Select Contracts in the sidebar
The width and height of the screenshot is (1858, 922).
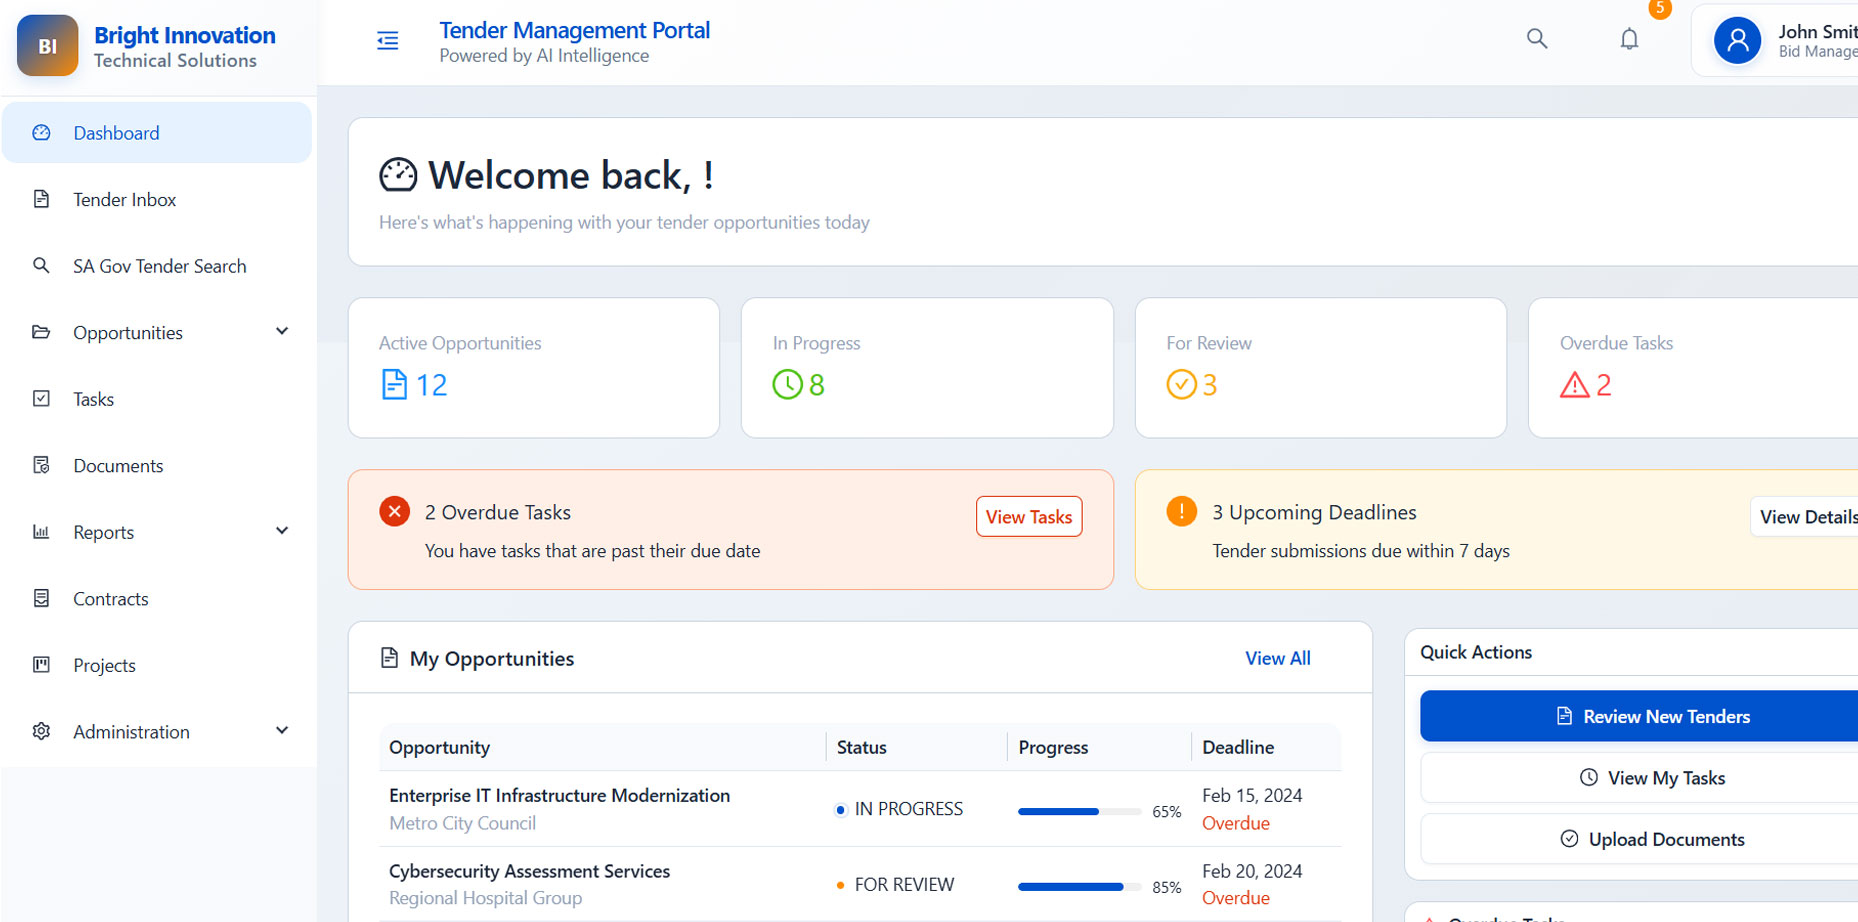click(x=110, y=599)
